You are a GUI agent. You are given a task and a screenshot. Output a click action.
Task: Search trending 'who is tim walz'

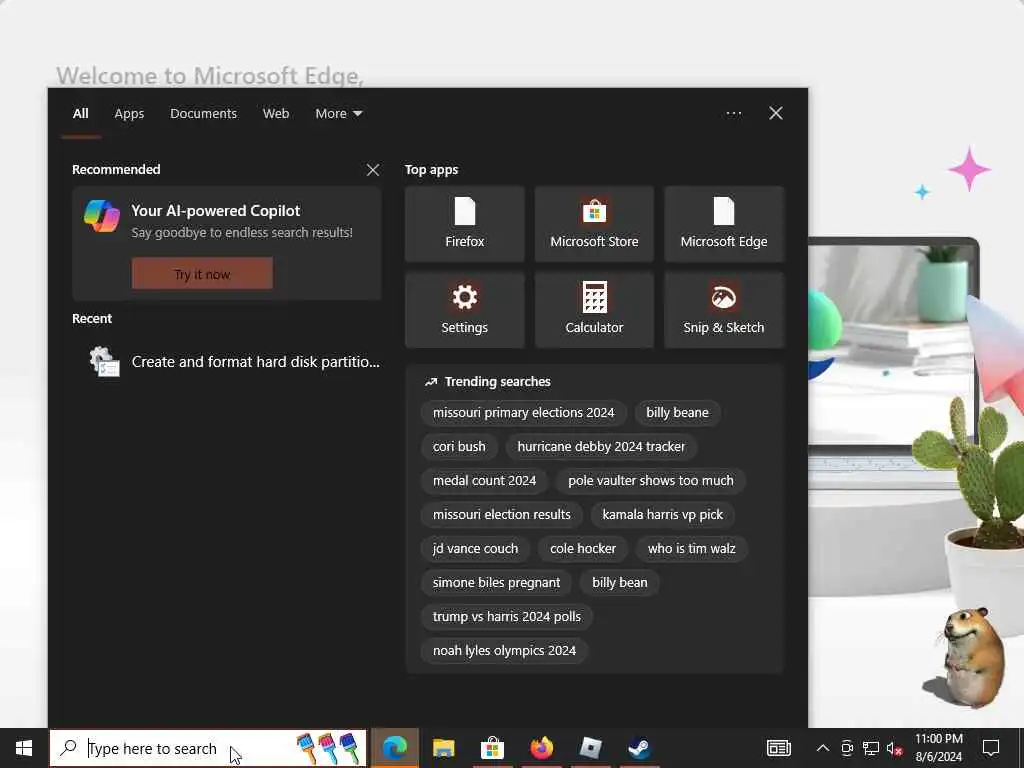[691, 549]
